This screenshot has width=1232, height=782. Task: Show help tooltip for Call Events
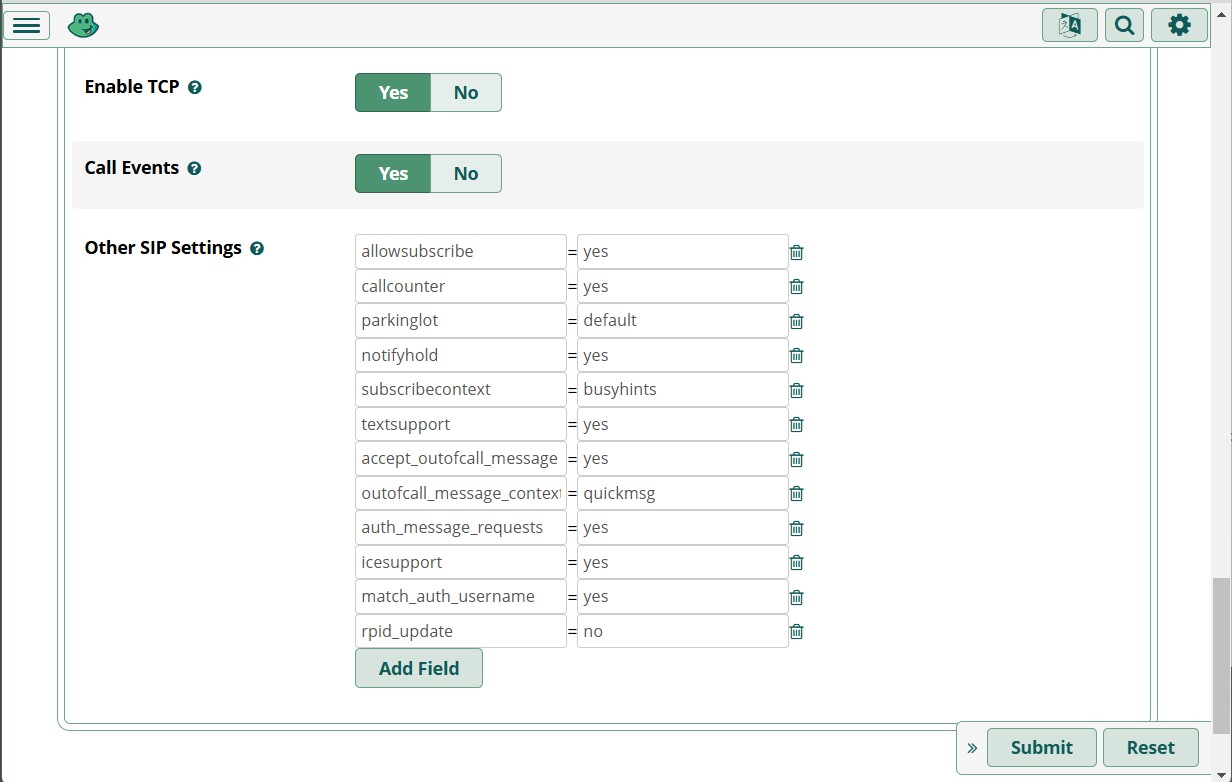[194, 169]
